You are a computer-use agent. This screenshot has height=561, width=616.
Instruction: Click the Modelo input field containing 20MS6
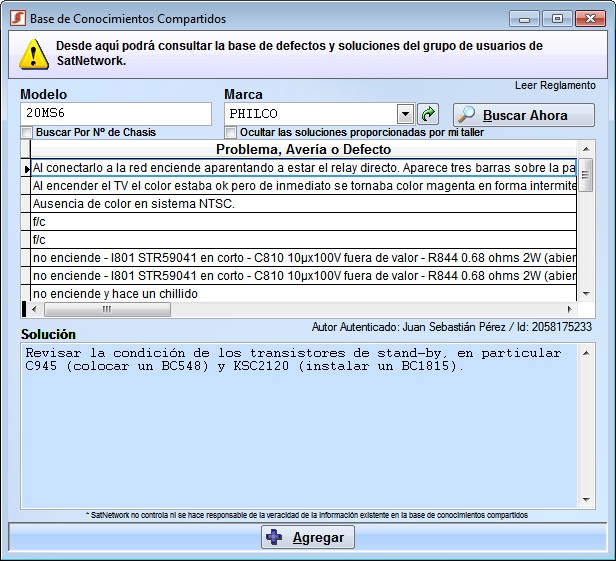(116, 114)
